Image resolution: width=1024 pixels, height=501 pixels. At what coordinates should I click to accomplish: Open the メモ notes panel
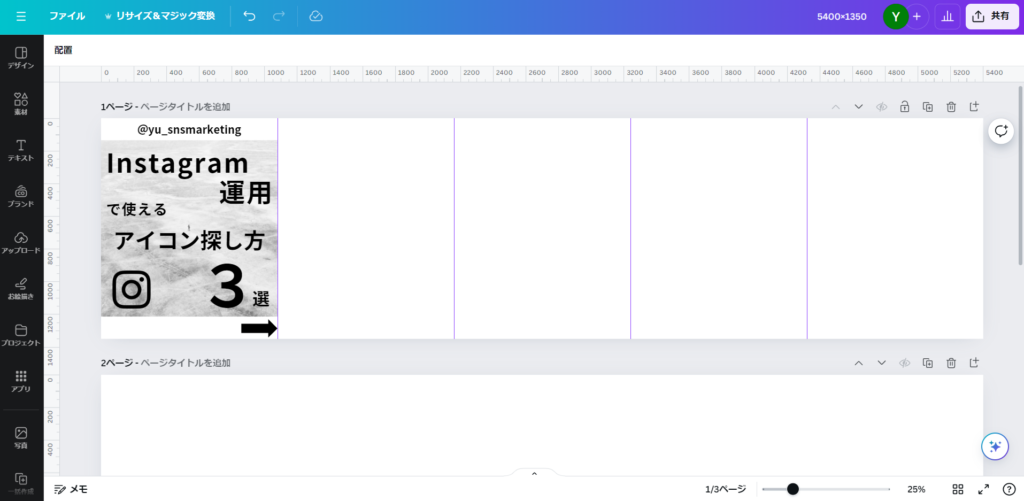point(71,489)
